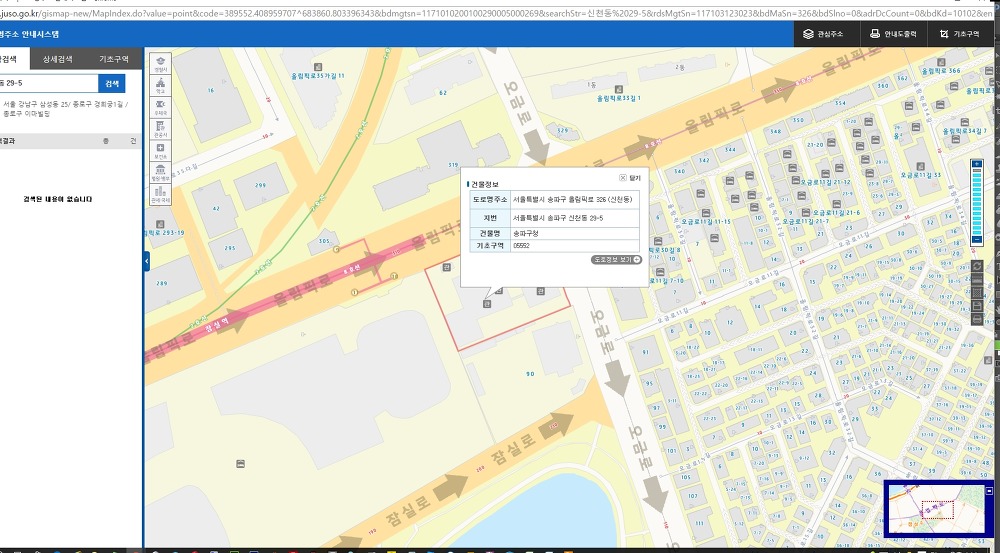
Task: Click the '오금로11길 21-12' map label
Action: pos(825,182)
